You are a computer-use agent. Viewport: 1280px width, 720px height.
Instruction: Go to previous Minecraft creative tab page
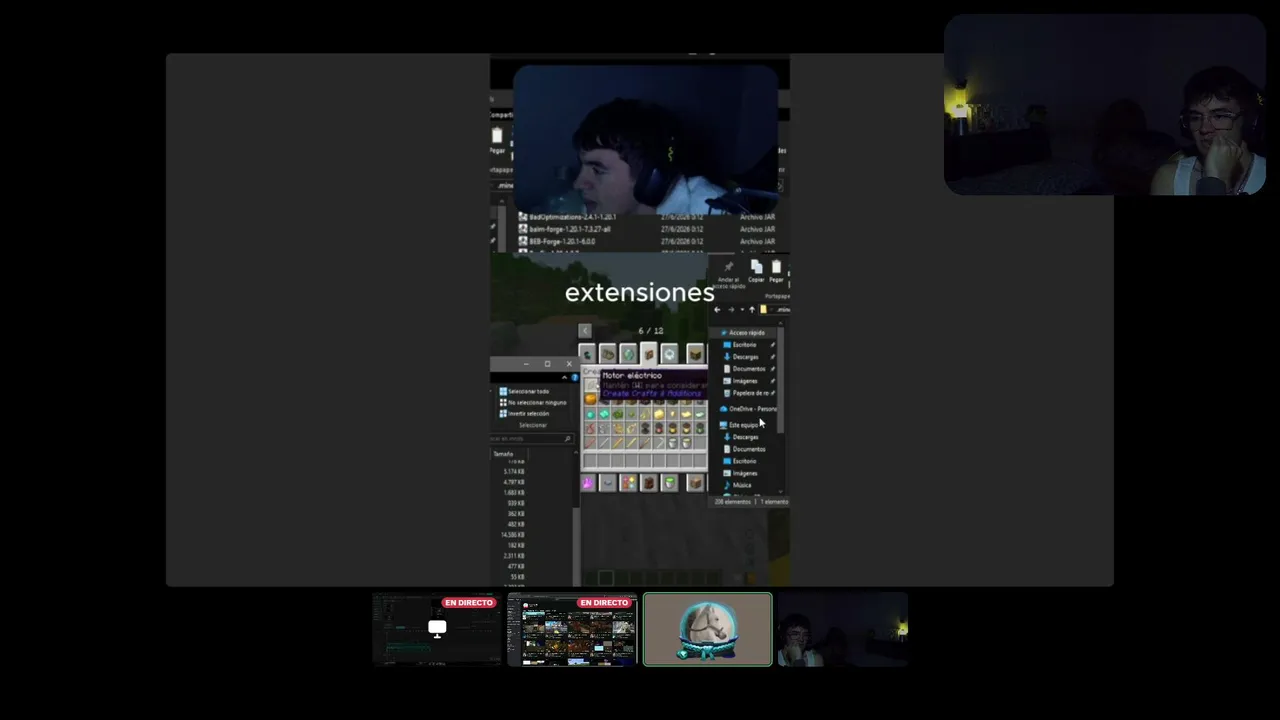tap(585, 331)
